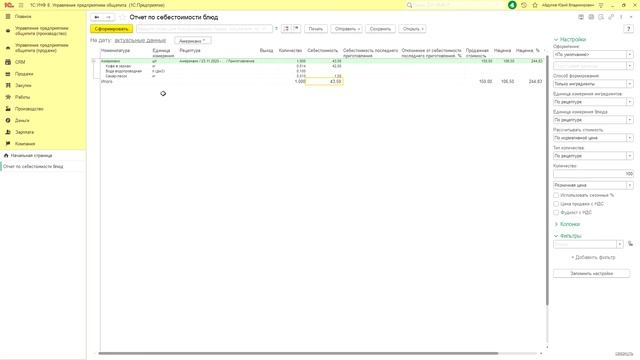The width and height of the screenshot is (640, 360).
Task: Click the report settings variant input field
Action: pyautogui.click(x=204, y=29)
